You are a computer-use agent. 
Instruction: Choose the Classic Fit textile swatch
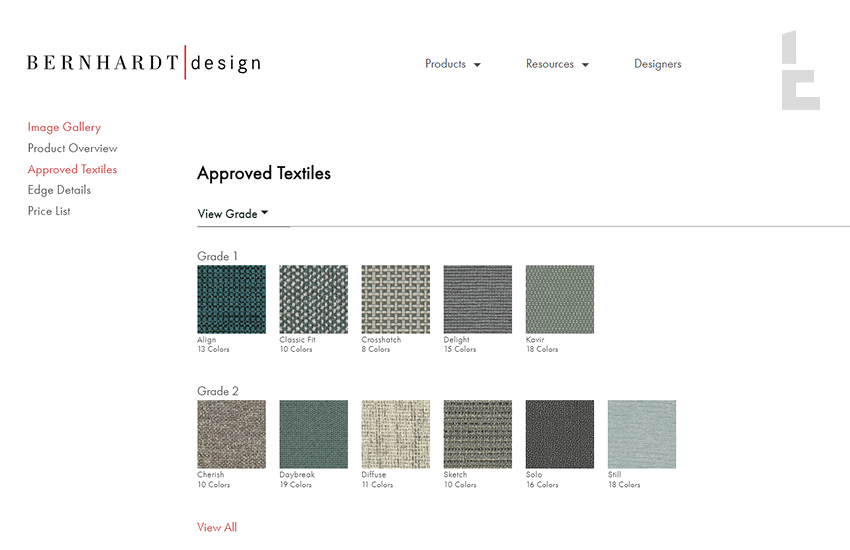point(313,299)
